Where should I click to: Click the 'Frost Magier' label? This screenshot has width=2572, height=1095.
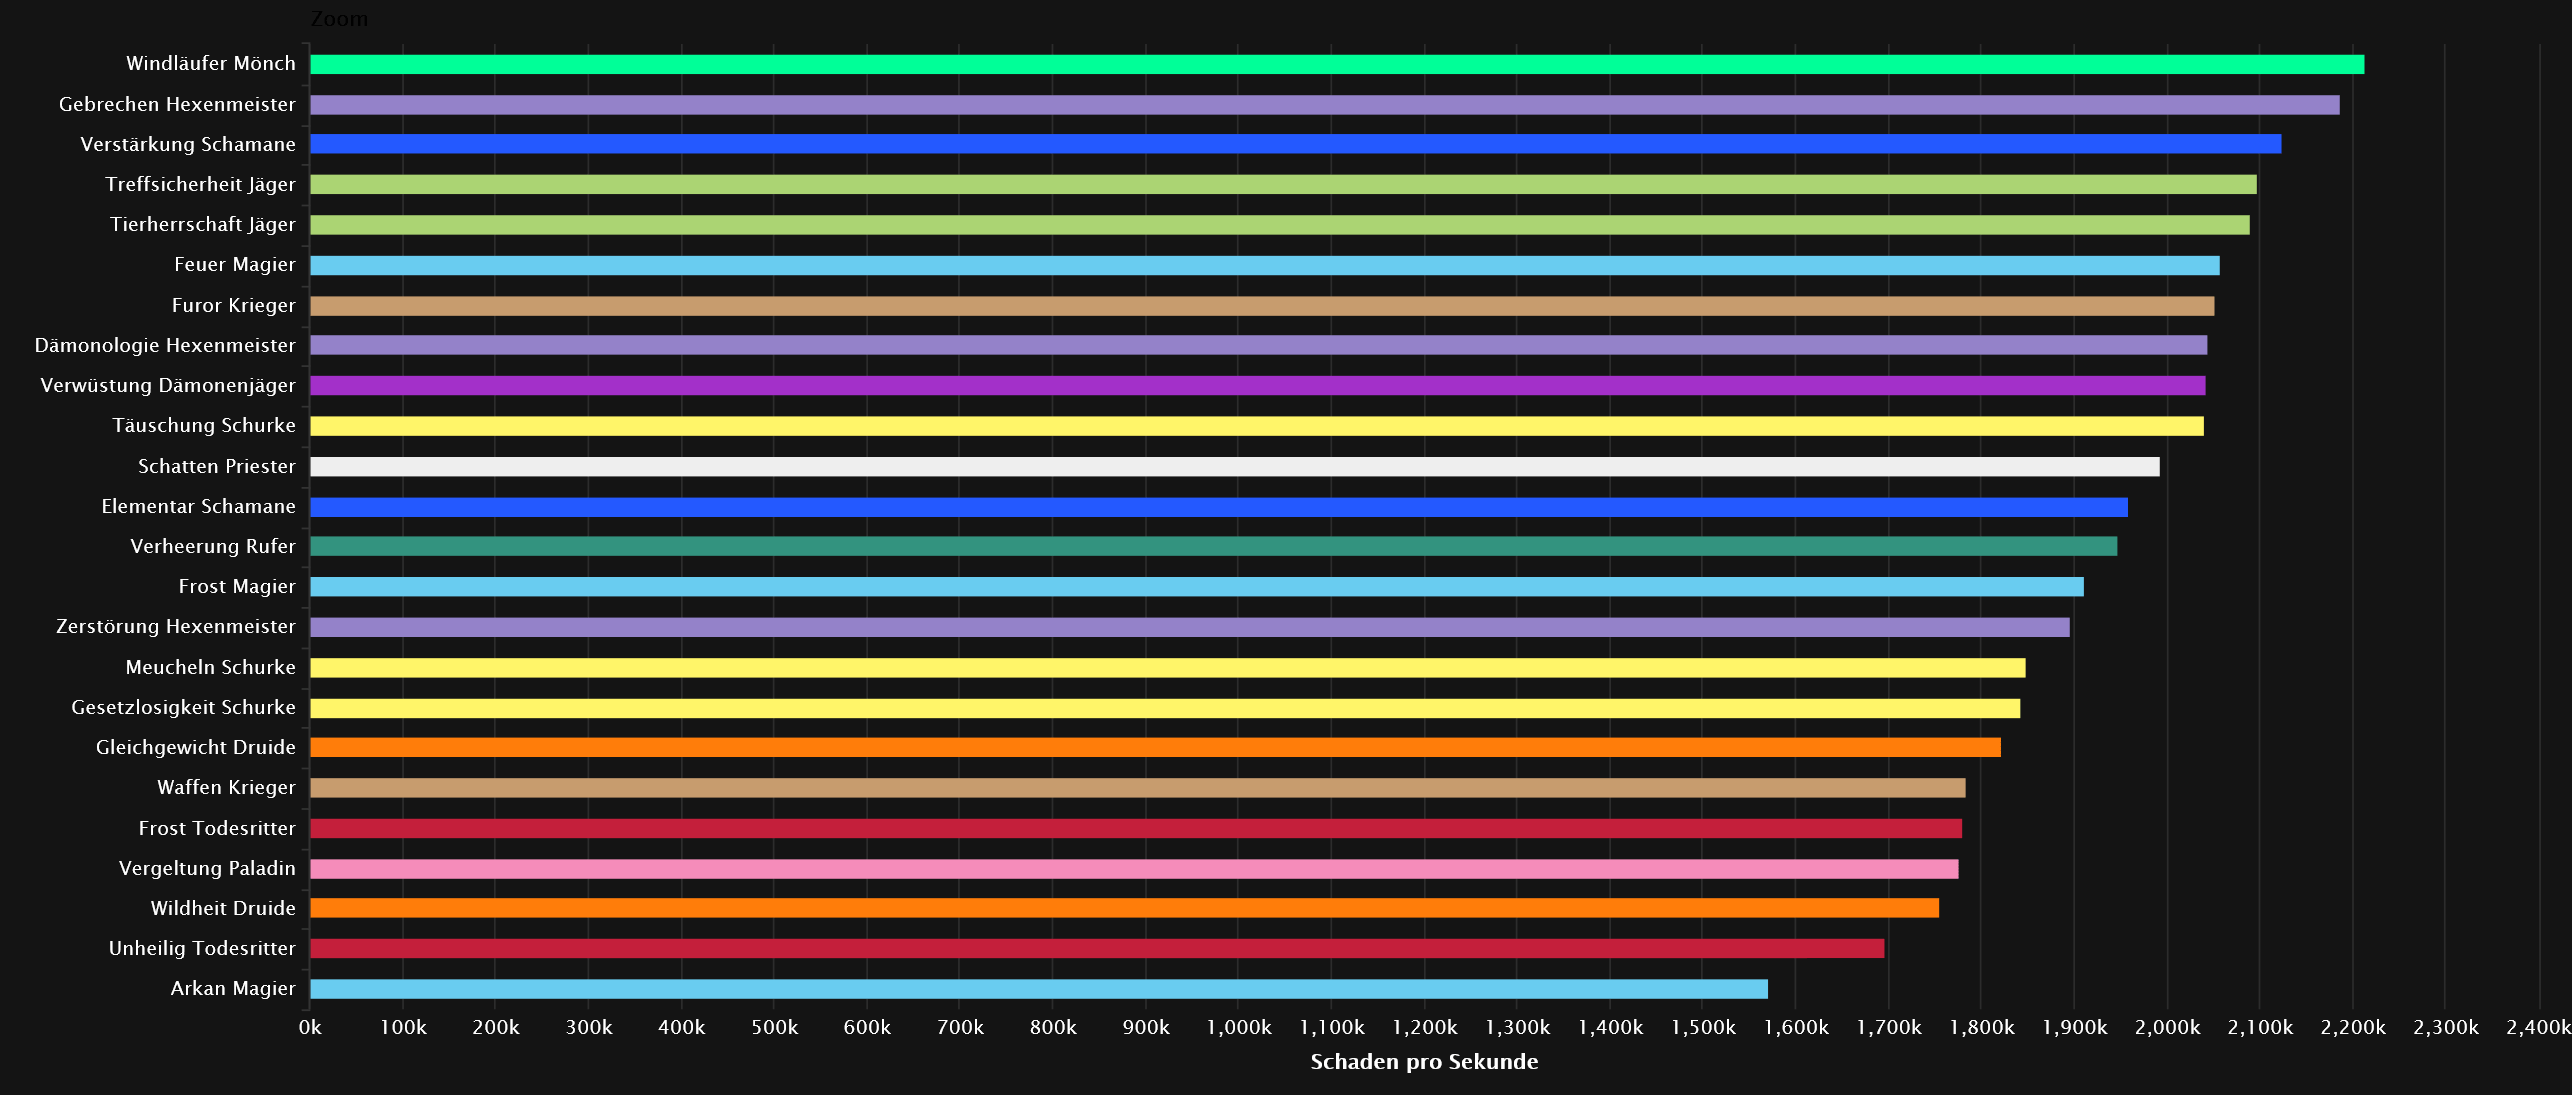pos(237,586)
